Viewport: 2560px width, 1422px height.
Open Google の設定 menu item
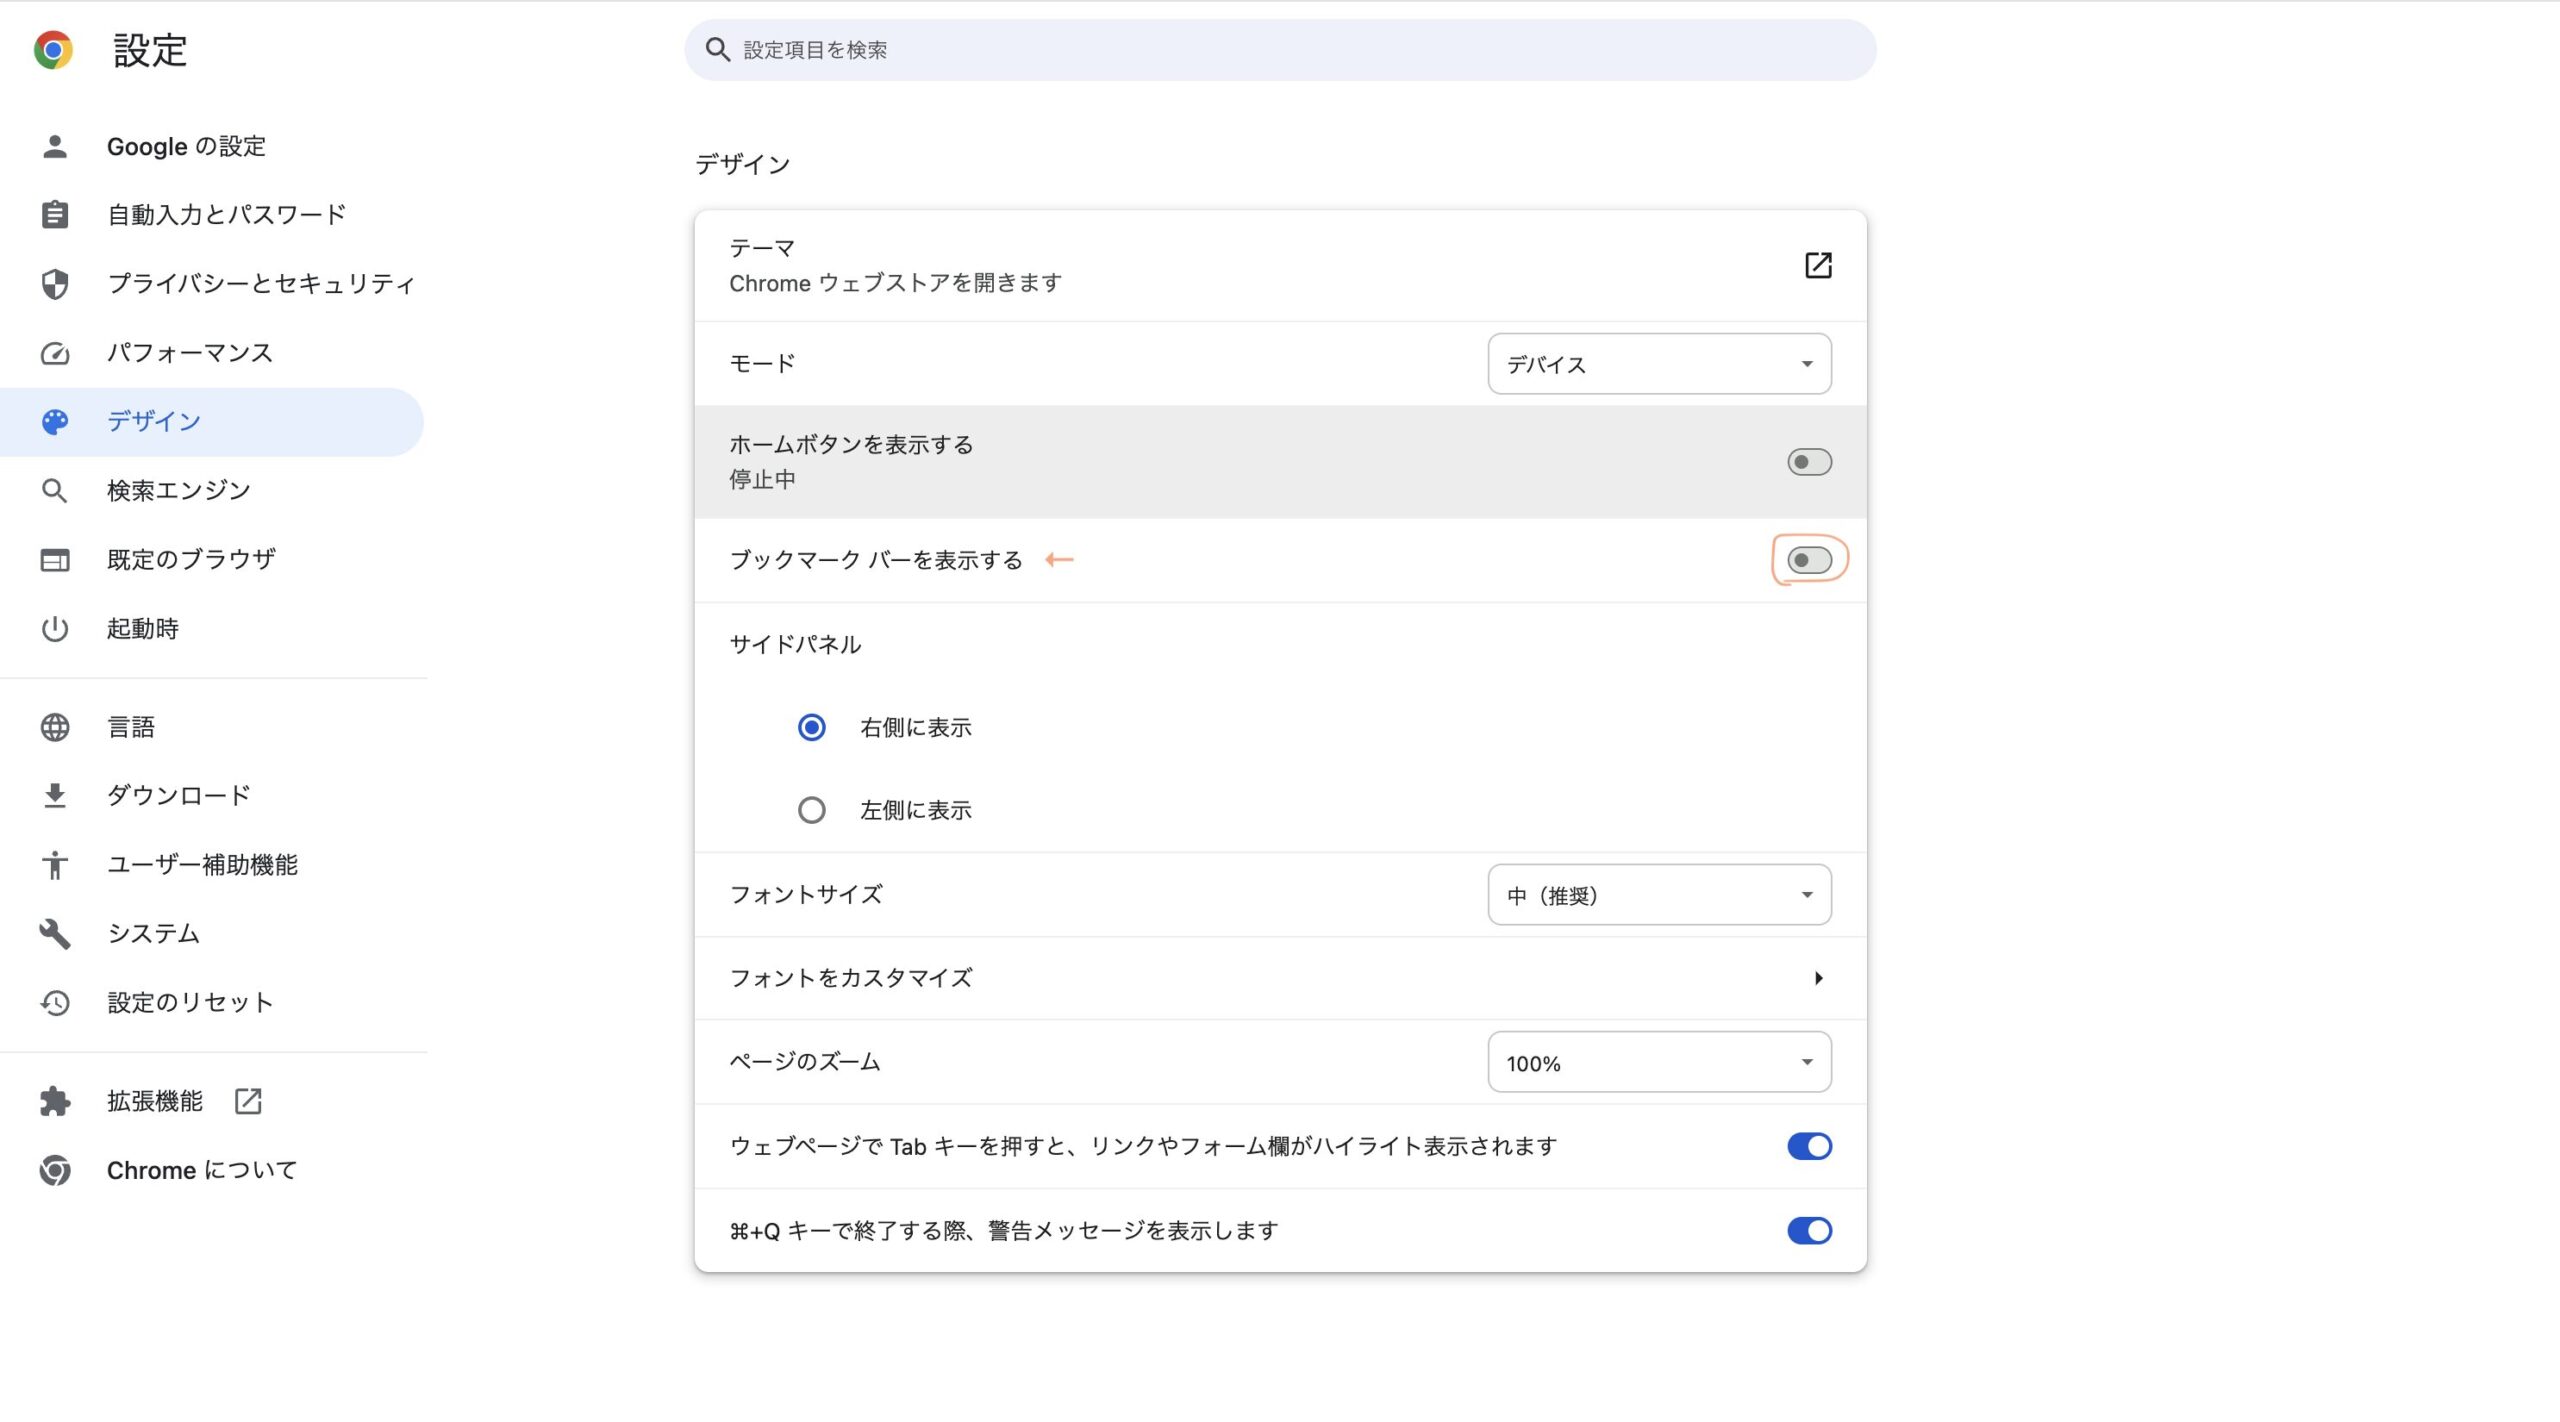click(212, 146)
